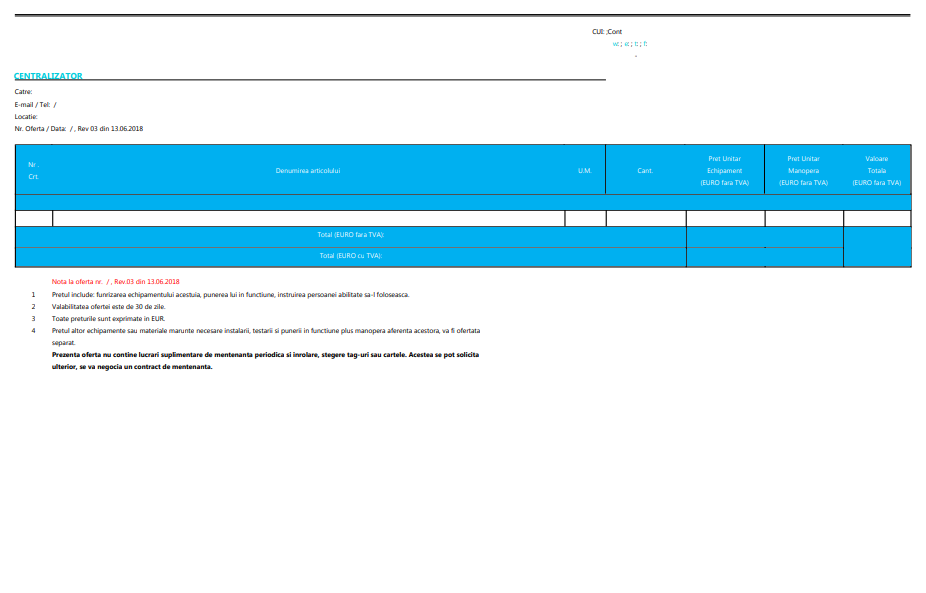Click the 'Locatie:' field
This screenshot has width=926, height=593.
point(26,116)
